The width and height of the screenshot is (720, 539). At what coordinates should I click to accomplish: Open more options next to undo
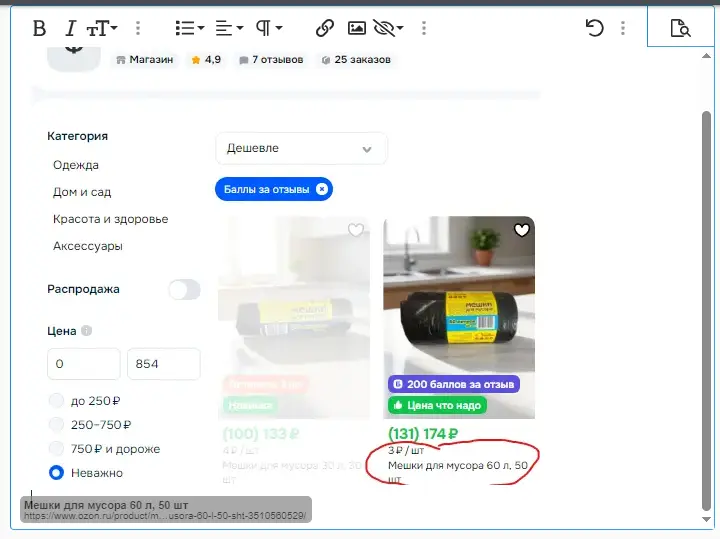pos(623,28)
